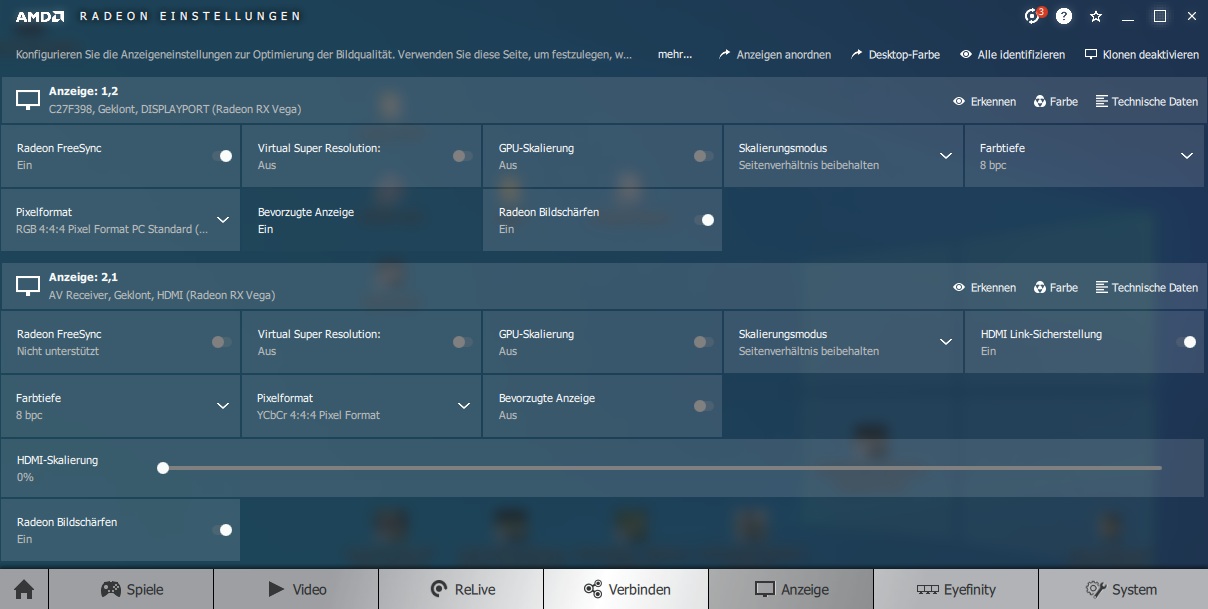
Task: Go to the Home icon tab
Action: 24,589
